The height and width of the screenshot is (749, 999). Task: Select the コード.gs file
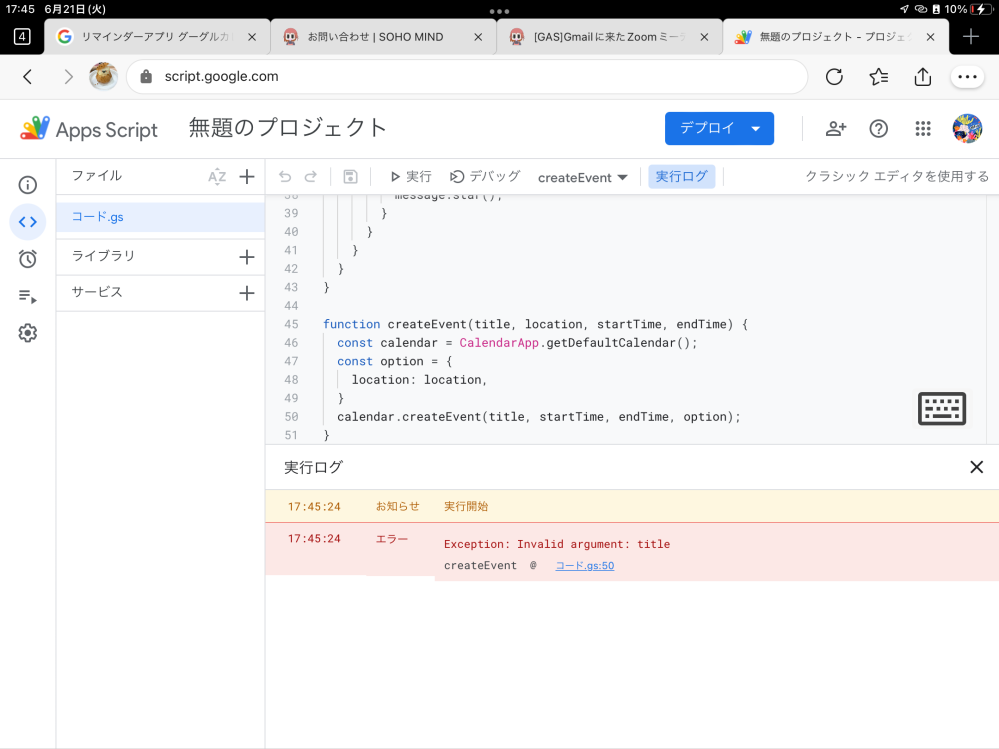(x=98, y=217)
